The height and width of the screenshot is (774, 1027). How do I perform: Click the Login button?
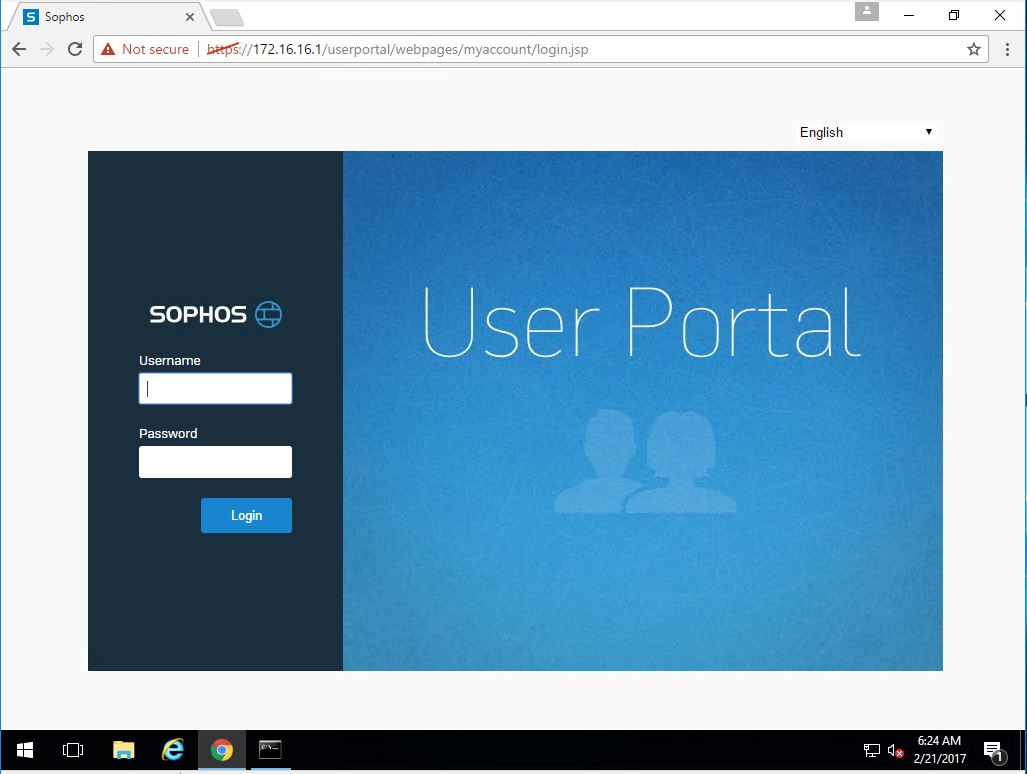(x=246, y=515)
